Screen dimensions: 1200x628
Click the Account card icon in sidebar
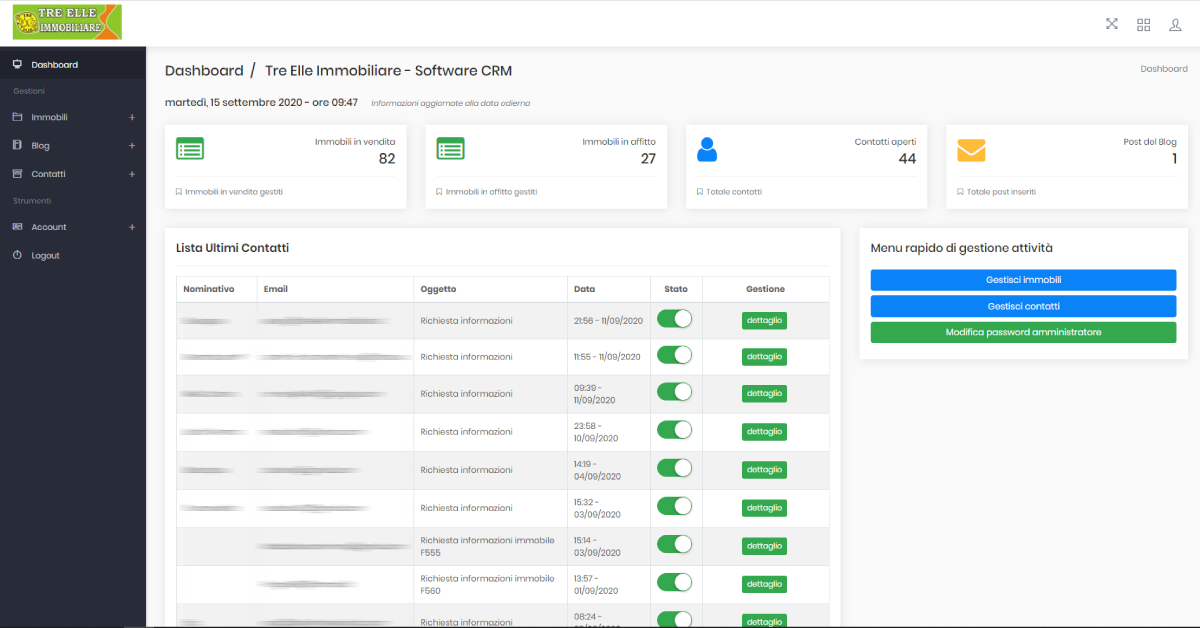click(x=17, y=227)
